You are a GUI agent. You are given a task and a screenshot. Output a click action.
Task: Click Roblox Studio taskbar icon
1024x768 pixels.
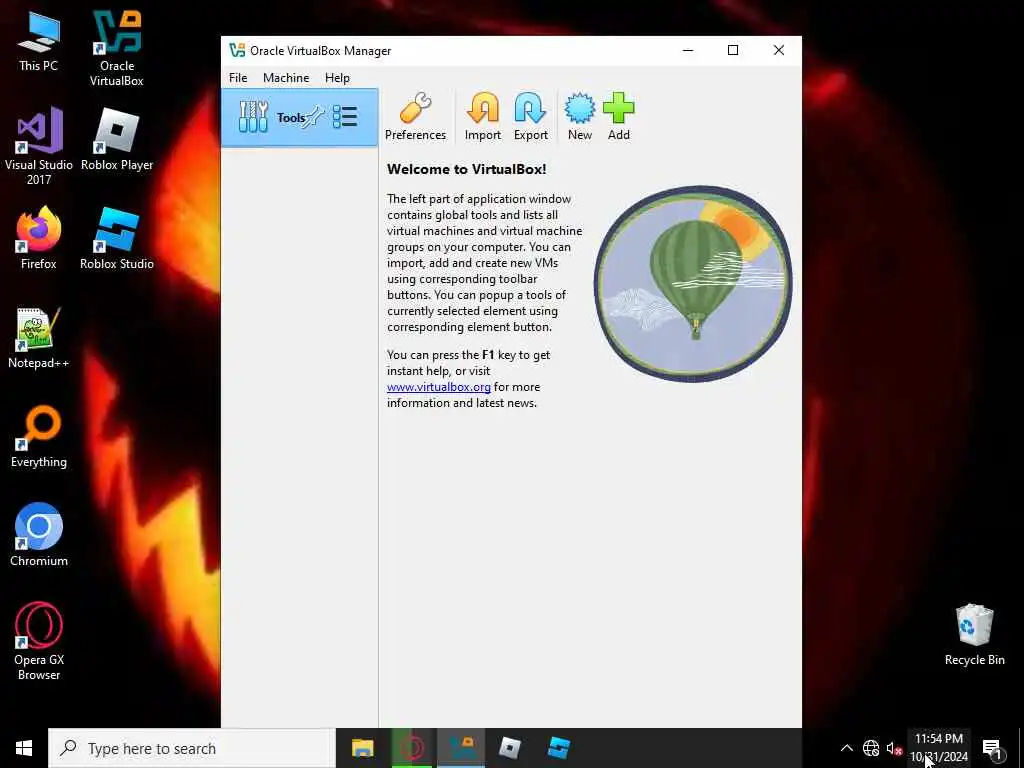559,748
